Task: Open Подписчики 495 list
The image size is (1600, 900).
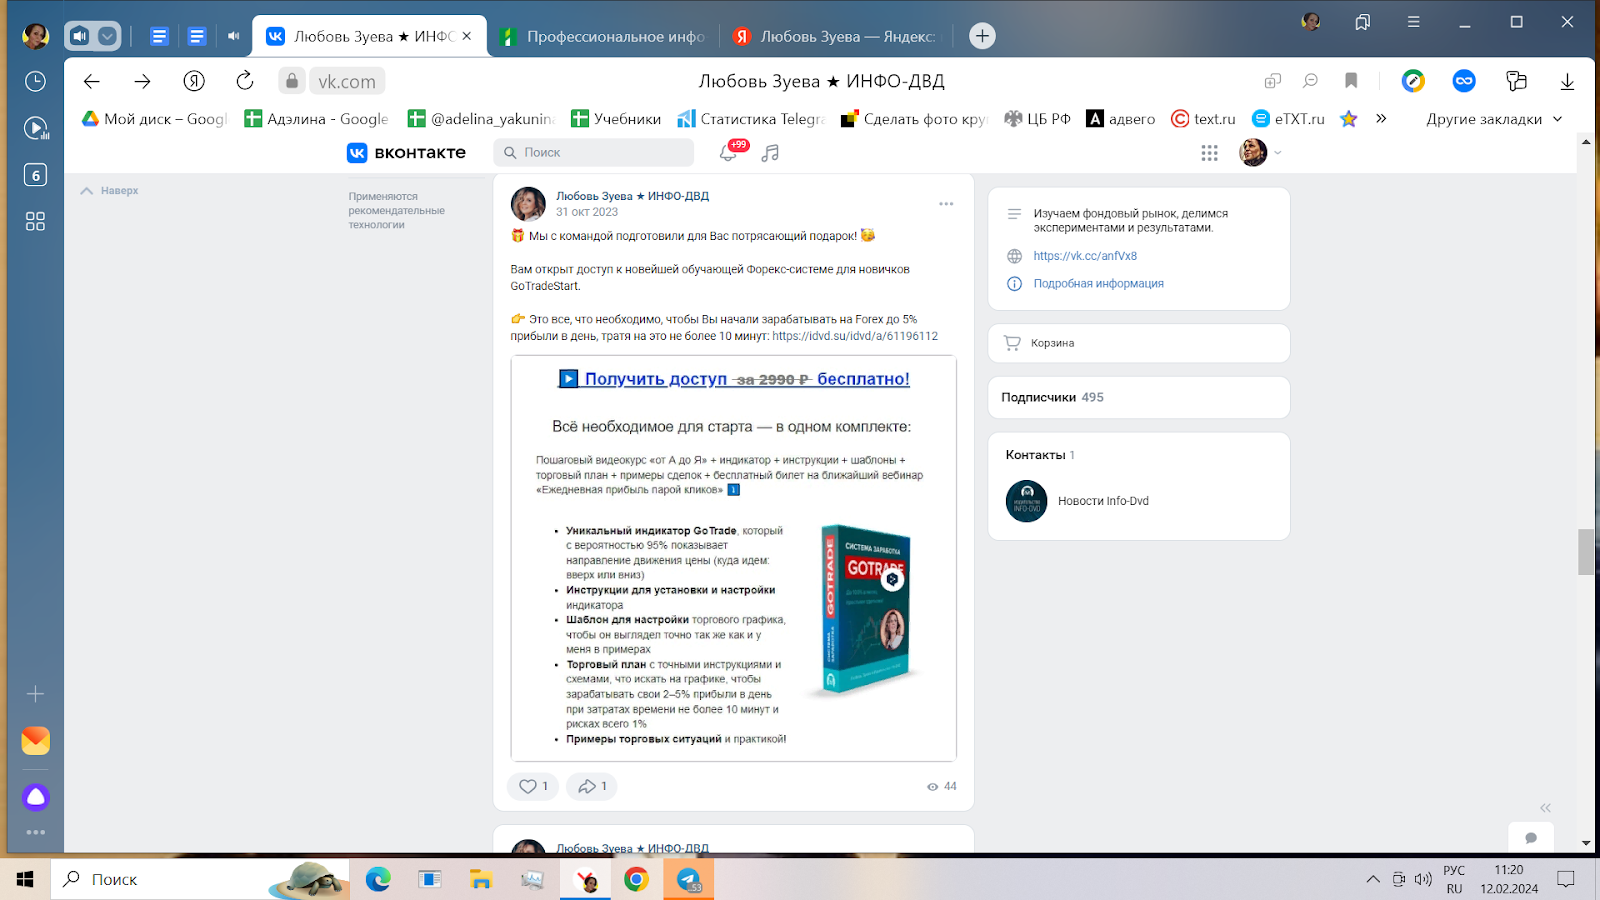Action: (x=1139, y=397)
